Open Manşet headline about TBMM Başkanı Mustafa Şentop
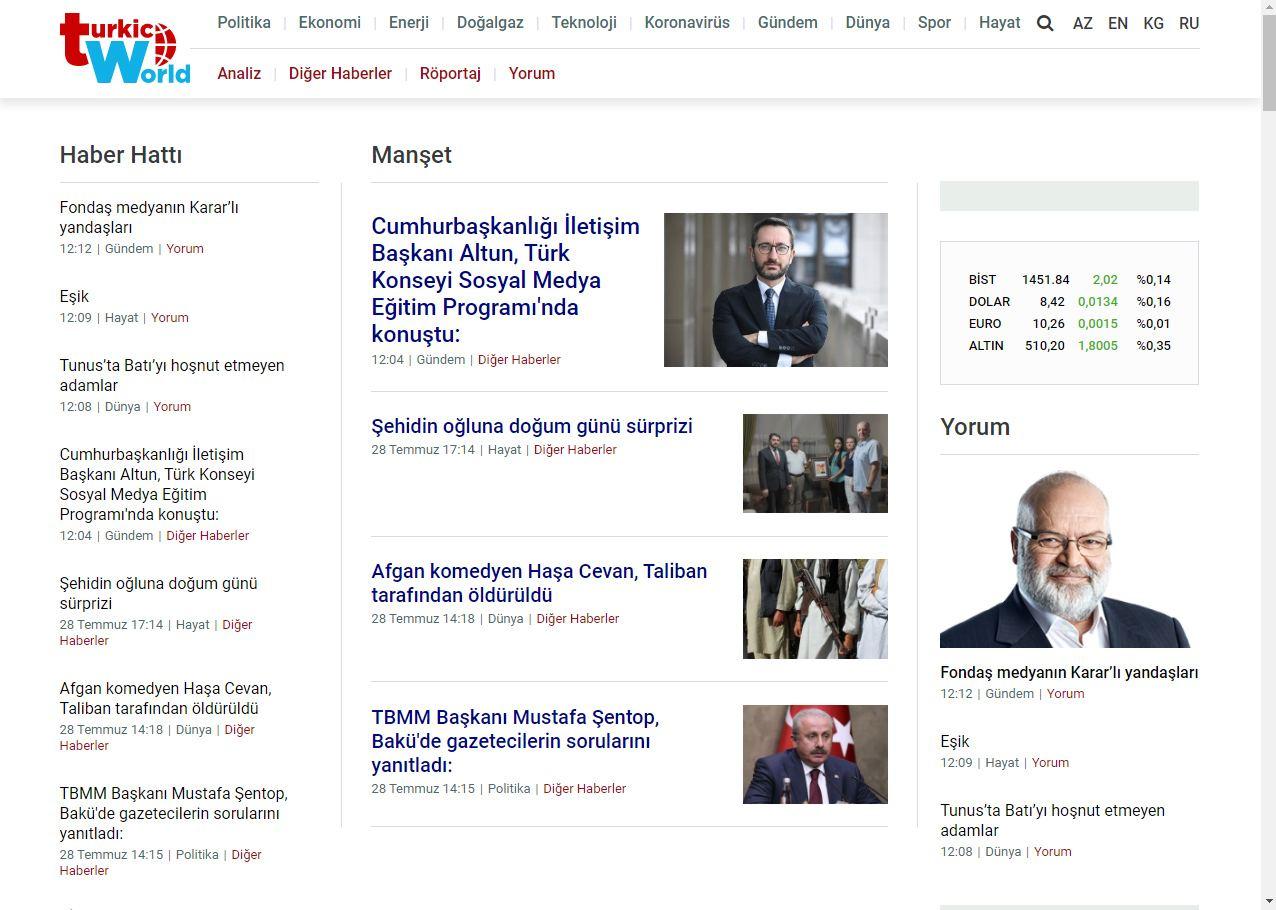Viewport: 1276px width, 910px height. tap(515, 741)
